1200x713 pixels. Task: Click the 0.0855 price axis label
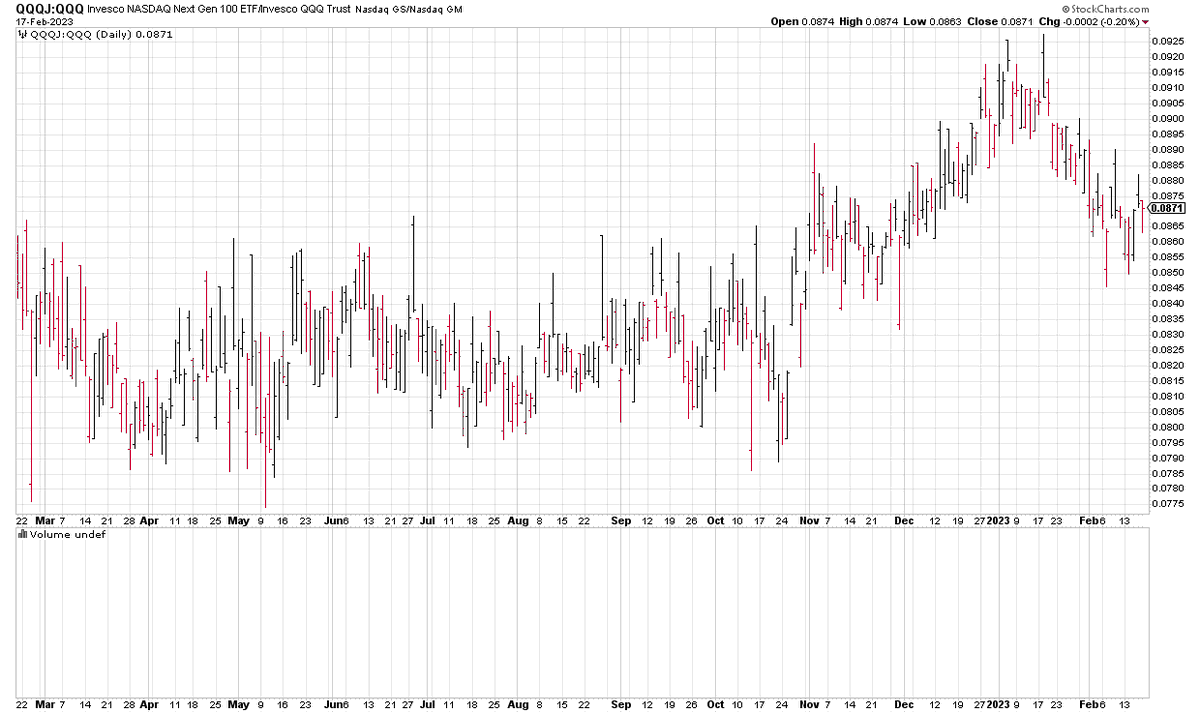pyautogui.click(x=1168, y=257)
